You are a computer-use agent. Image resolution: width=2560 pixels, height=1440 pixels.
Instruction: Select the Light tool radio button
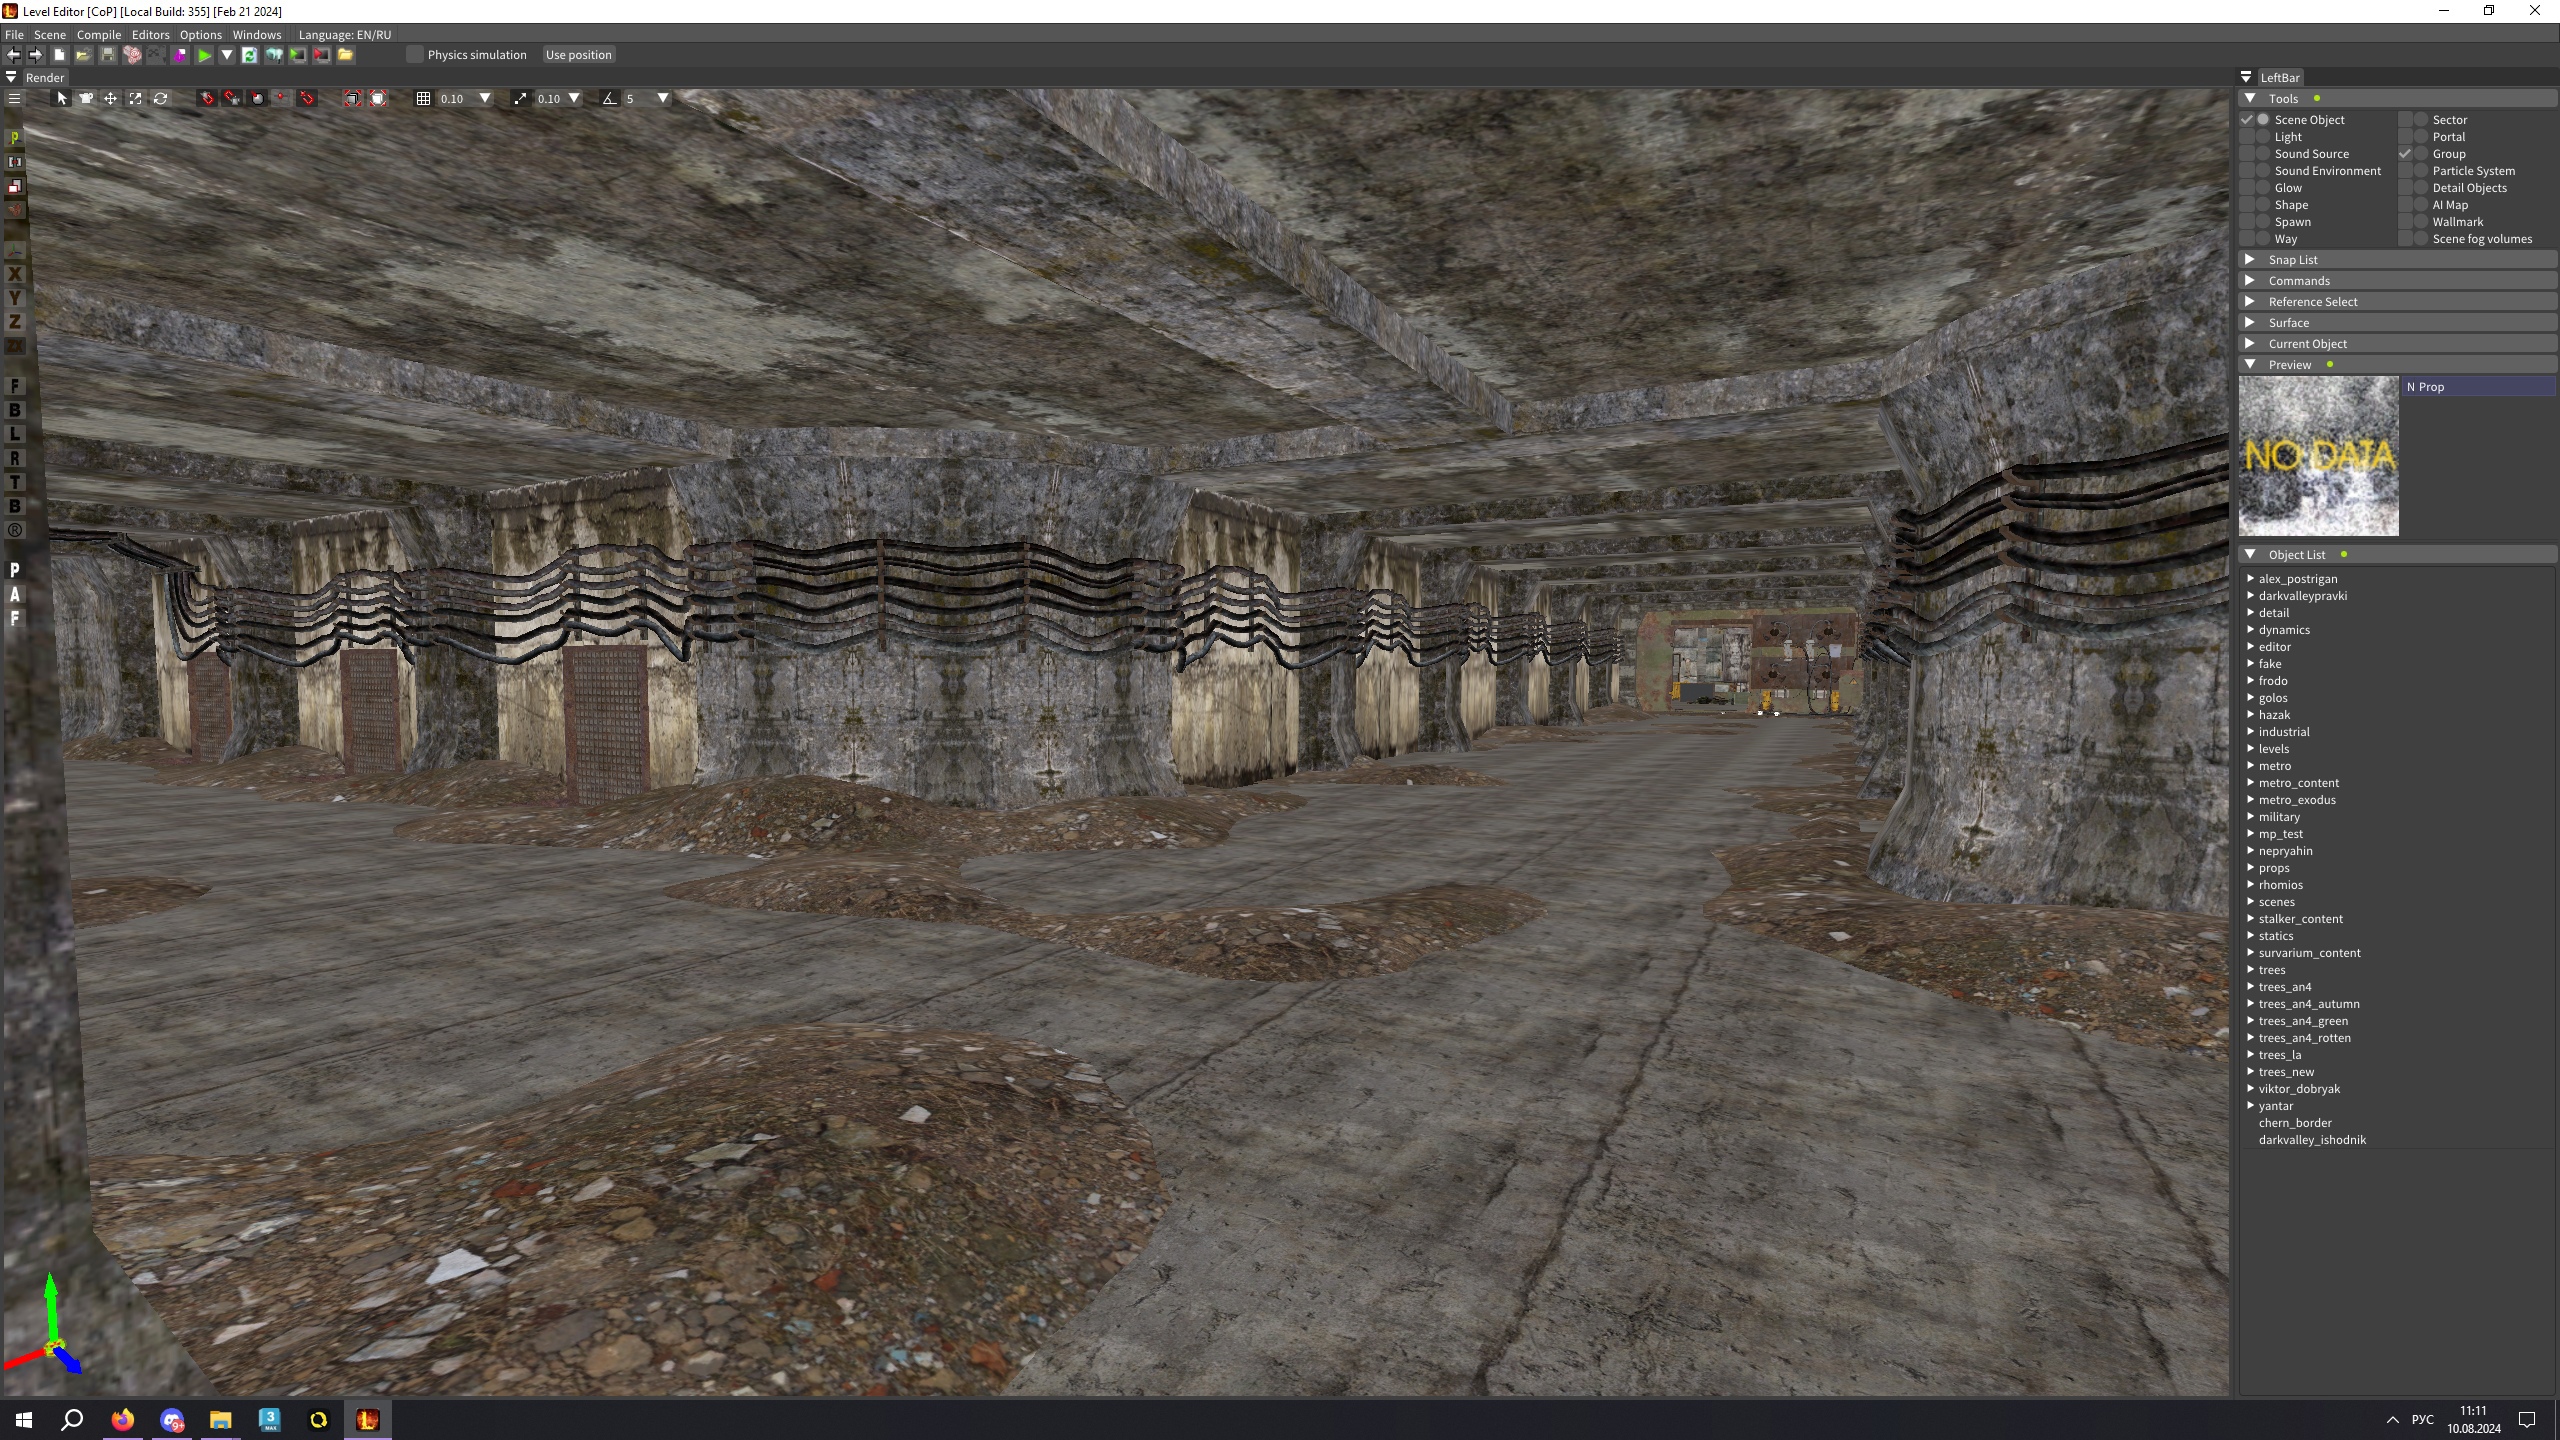[x=2263, y=137]
